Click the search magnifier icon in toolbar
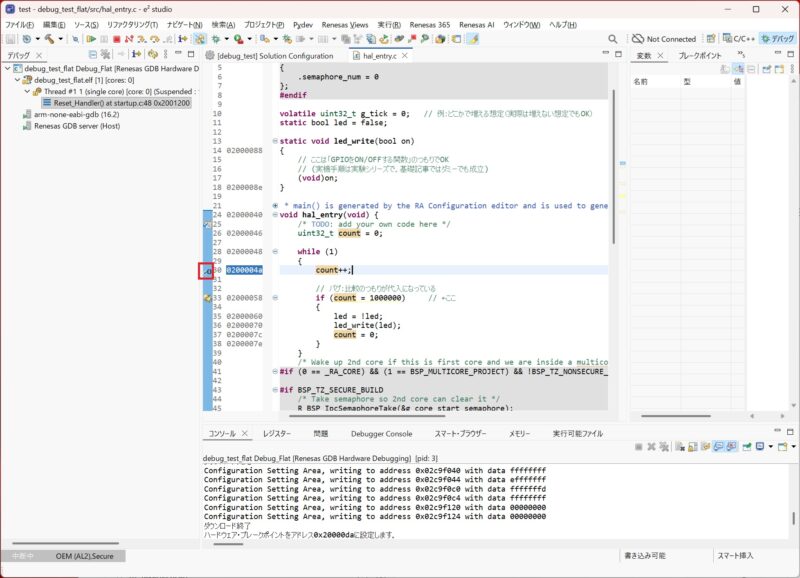Viewport: 800px width, 578px height. pos(613,39)
